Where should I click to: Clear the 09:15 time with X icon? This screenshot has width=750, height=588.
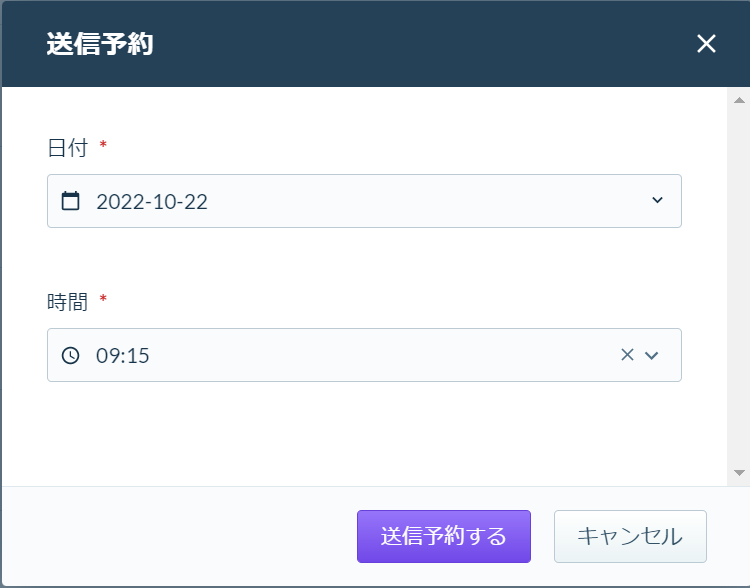627,355
